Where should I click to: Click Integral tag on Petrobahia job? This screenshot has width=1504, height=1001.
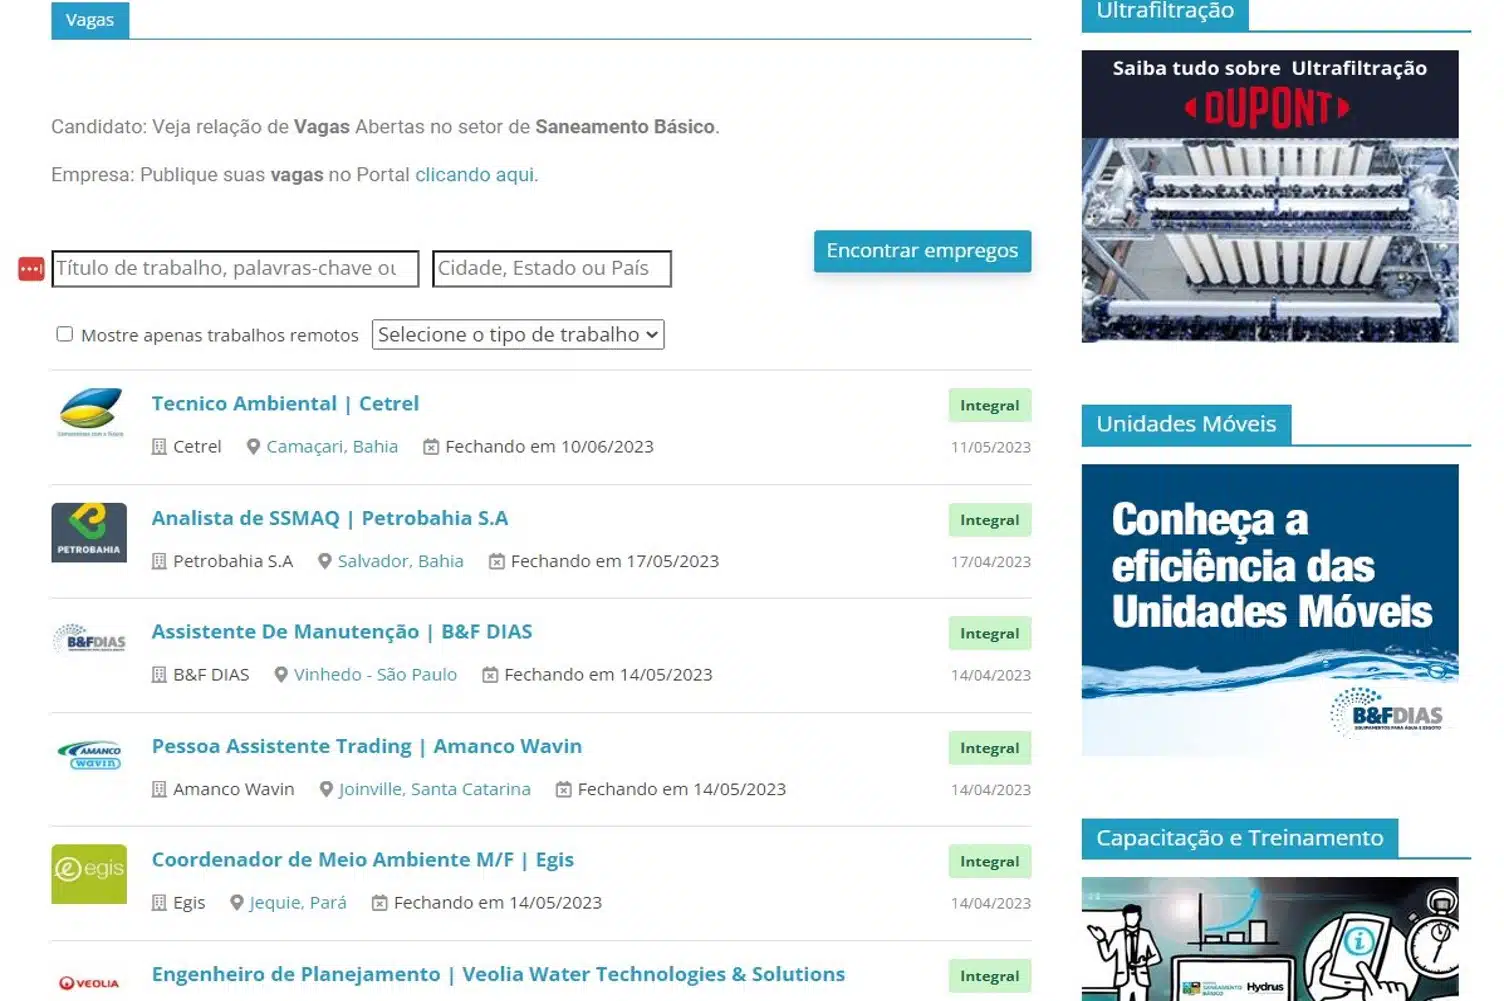tap(990, 521)
